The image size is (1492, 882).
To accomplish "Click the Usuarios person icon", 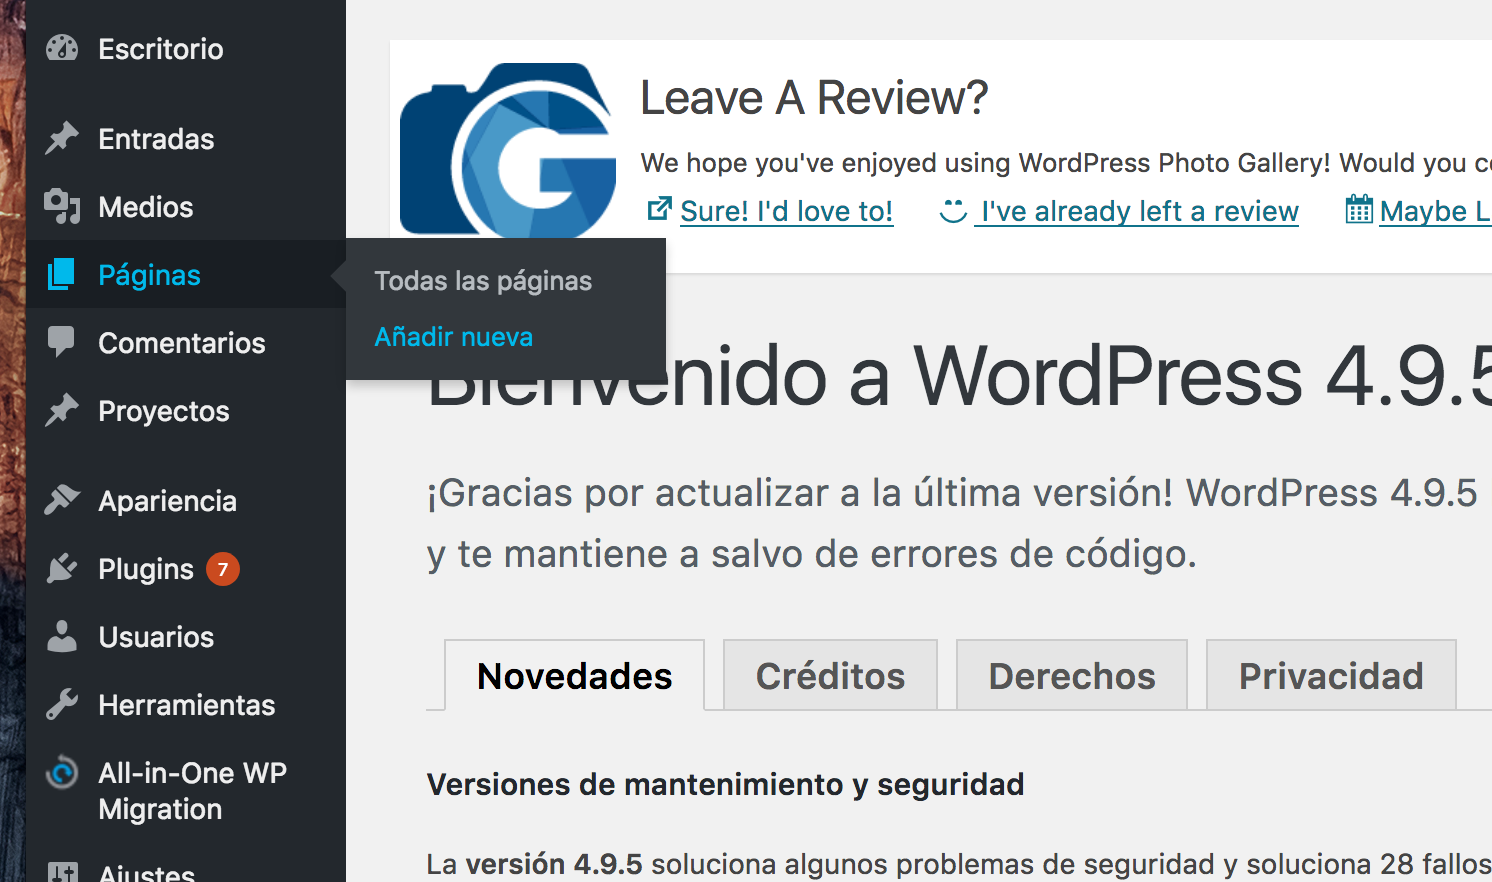I will [x=62, y=636].
